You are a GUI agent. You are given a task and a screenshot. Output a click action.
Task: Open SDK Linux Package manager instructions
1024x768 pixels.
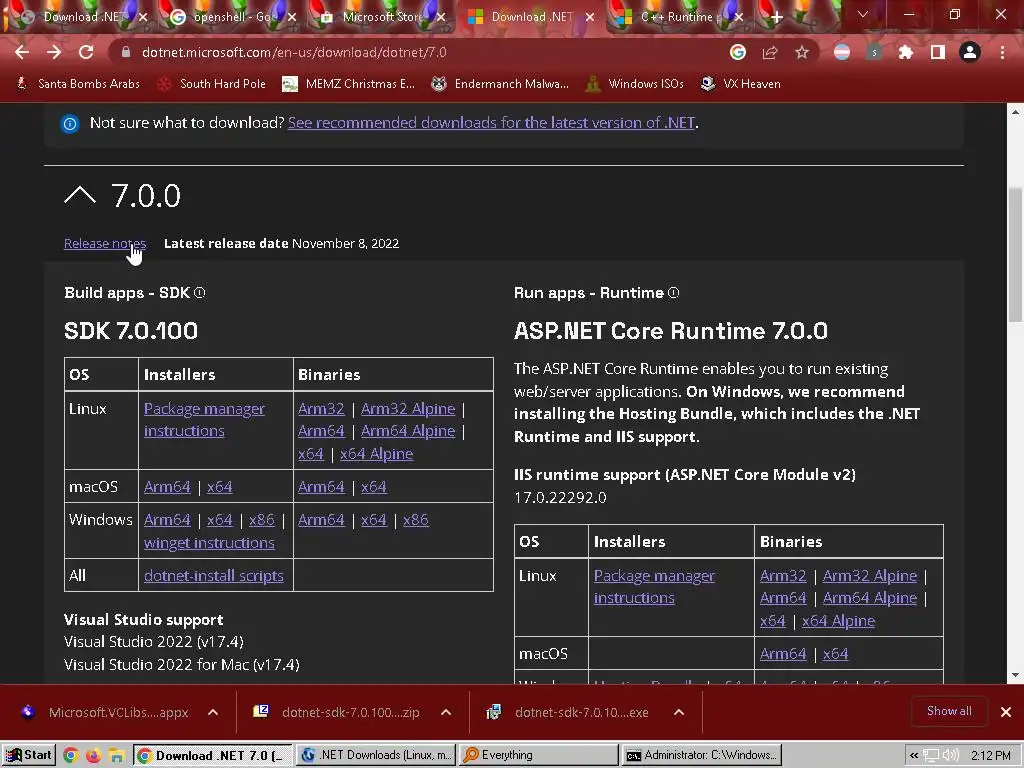tap(204, 419)
